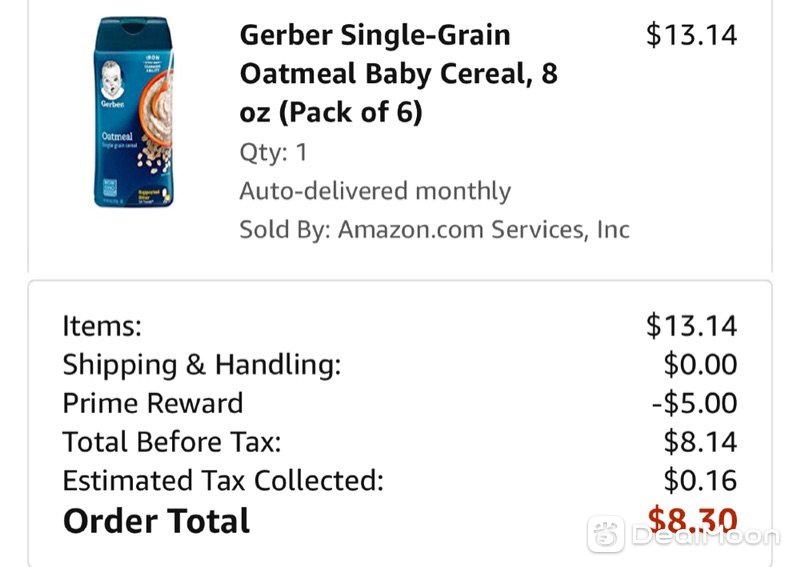Select the bold Order Total label
This screenshot has width=800, height=567.
156,521
